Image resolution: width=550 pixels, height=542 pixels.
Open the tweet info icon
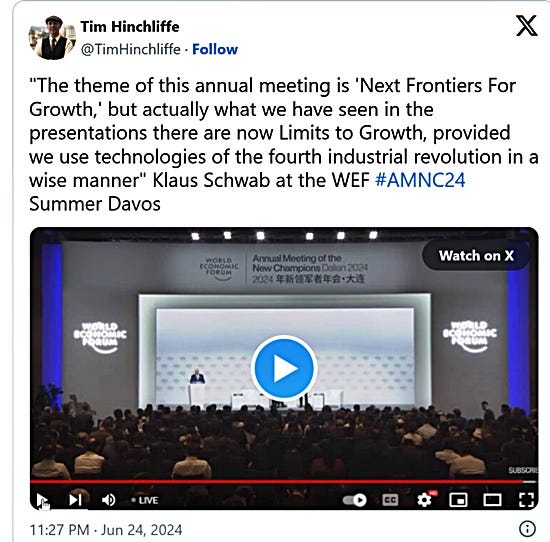(x=527, y=529)
